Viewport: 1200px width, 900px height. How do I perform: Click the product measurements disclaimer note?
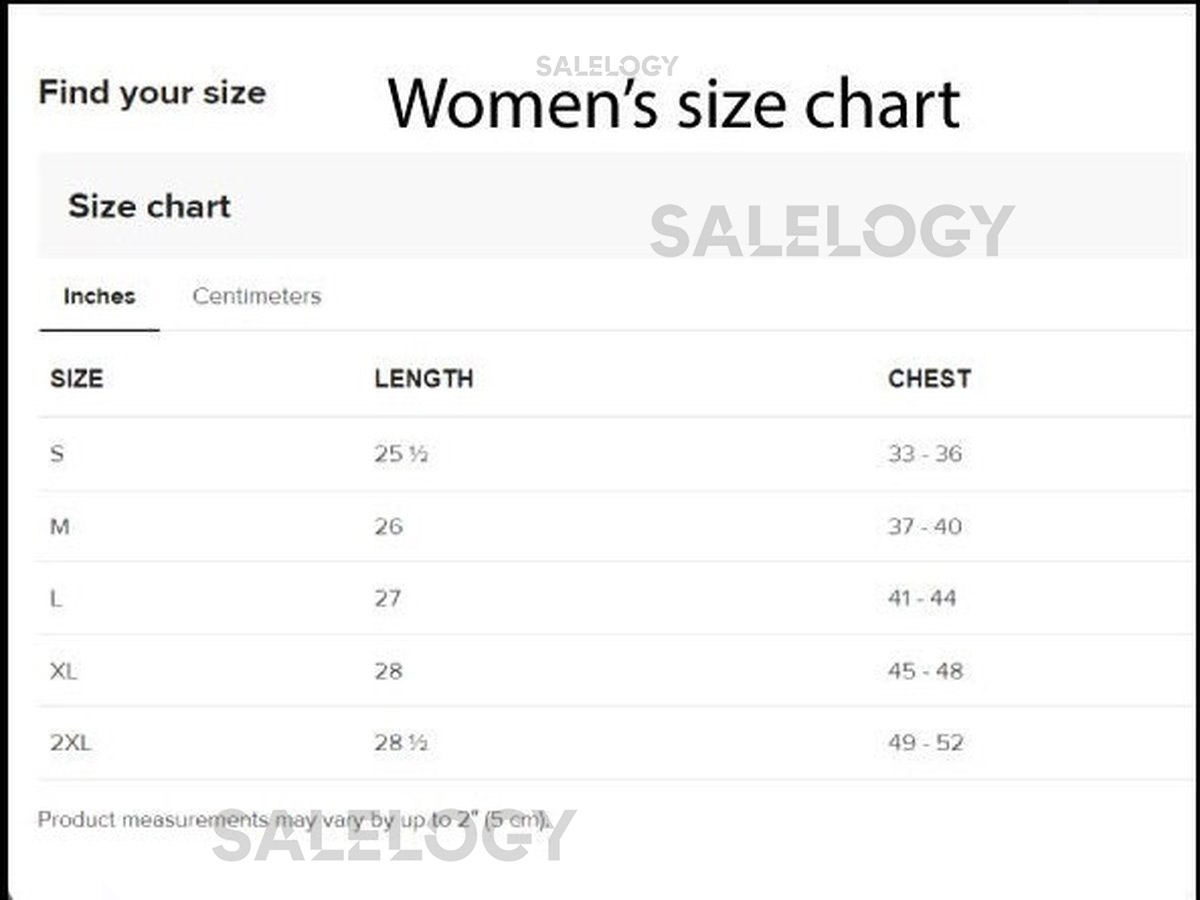click(294, 821)
